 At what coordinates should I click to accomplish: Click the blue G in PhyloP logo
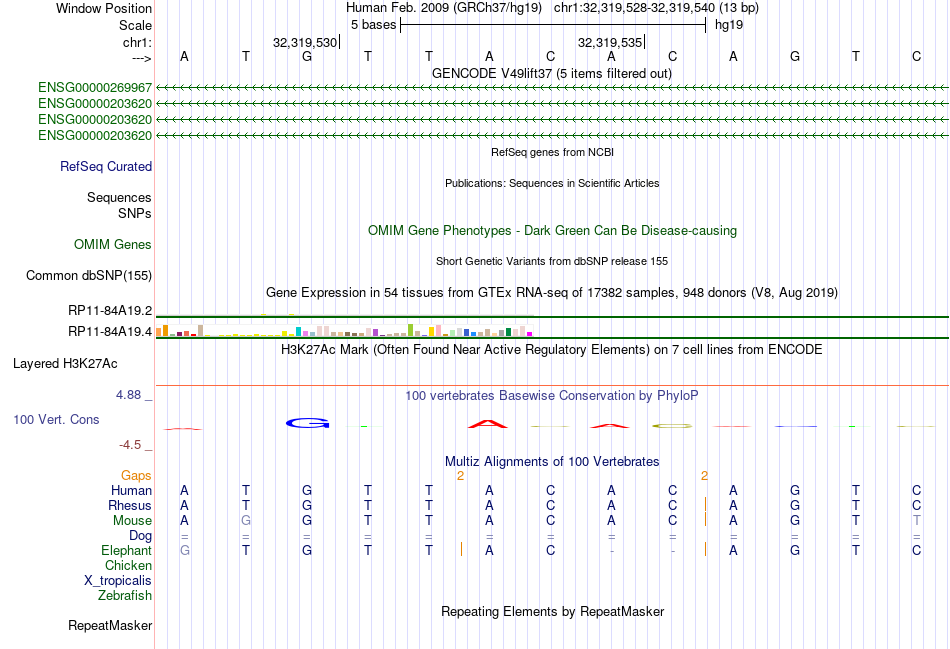pyautogui.click(x=308, y=423)
